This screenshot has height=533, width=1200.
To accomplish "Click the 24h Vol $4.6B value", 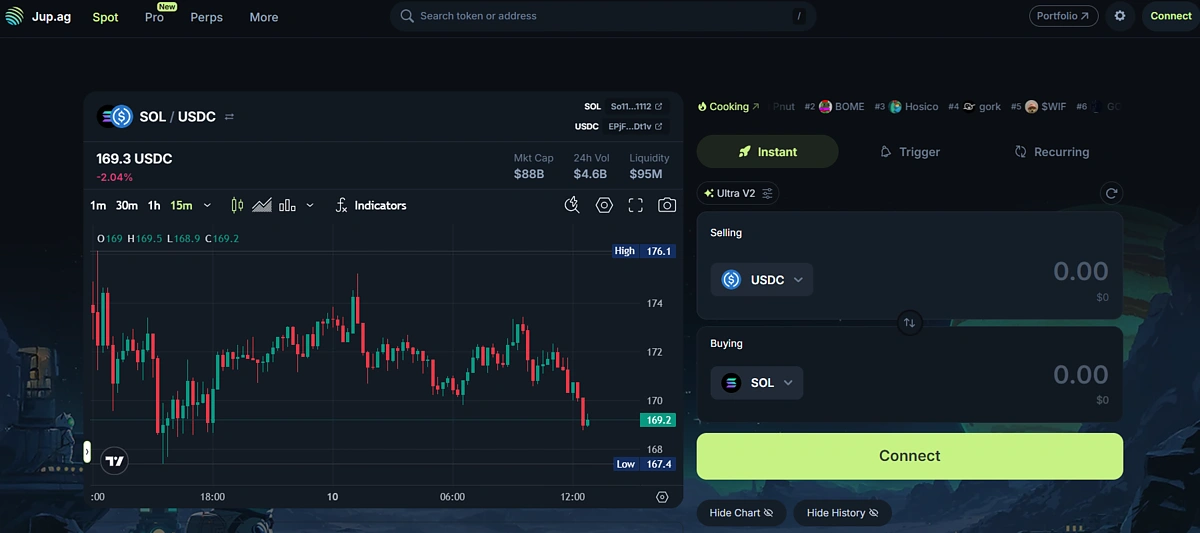I will pyautogui.click(x=590, y=175).
